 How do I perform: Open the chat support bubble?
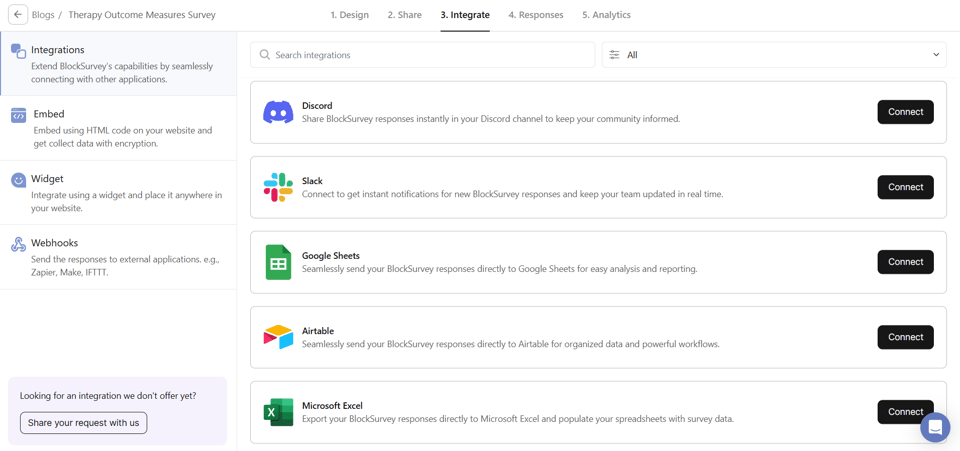click(x=935, y=427)
